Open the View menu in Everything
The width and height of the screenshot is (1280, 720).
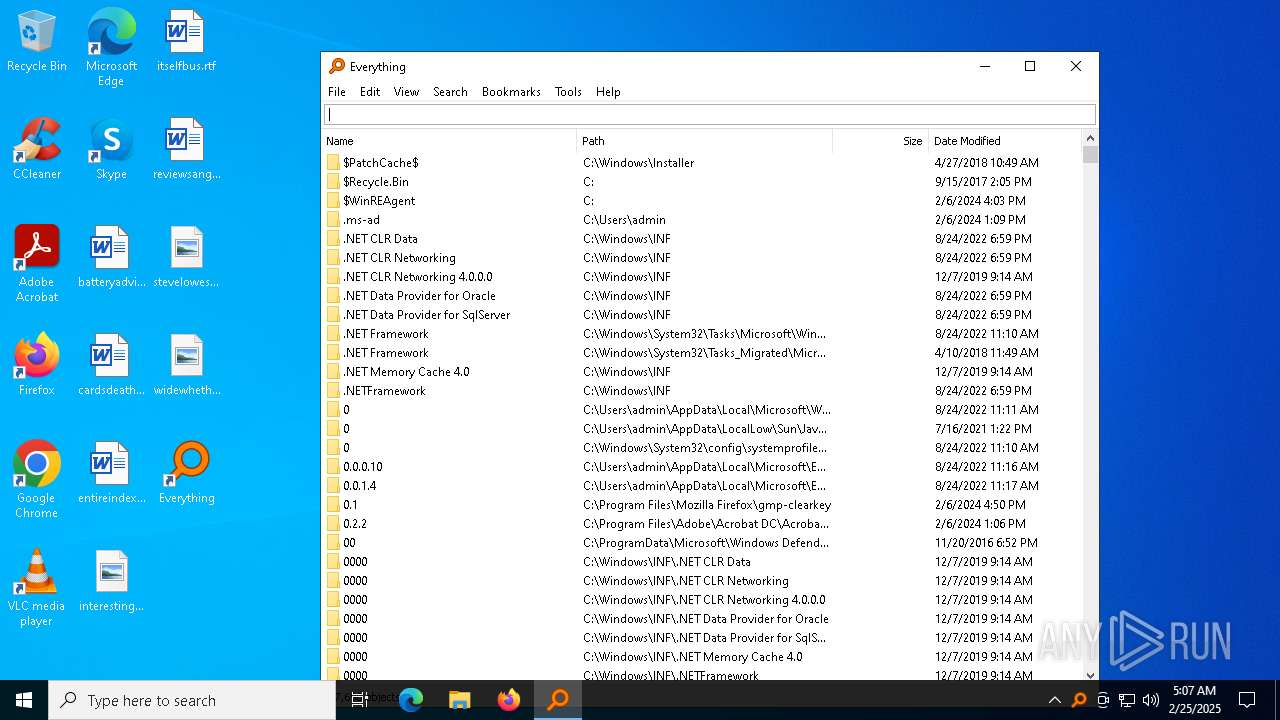coord(406,91)
